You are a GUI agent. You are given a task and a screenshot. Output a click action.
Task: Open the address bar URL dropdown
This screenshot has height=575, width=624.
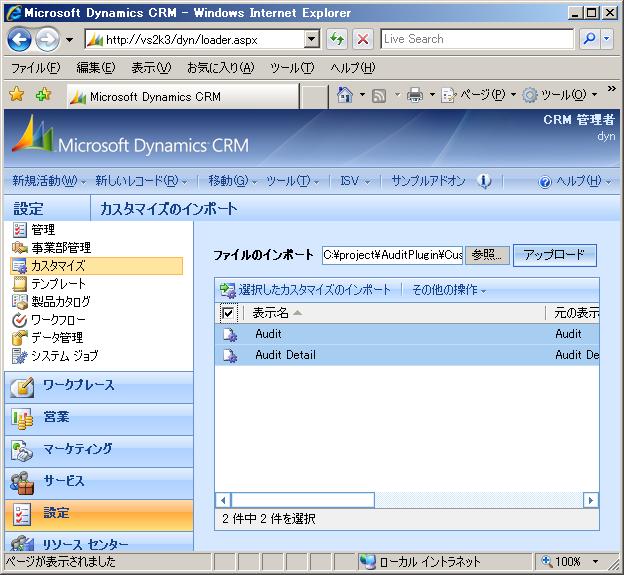pos(312,39)
